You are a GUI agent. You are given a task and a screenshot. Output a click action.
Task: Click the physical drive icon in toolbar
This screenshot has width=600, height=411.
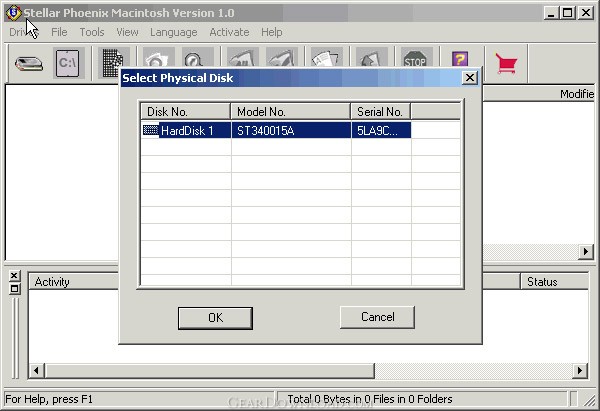[x=29, y=63]
